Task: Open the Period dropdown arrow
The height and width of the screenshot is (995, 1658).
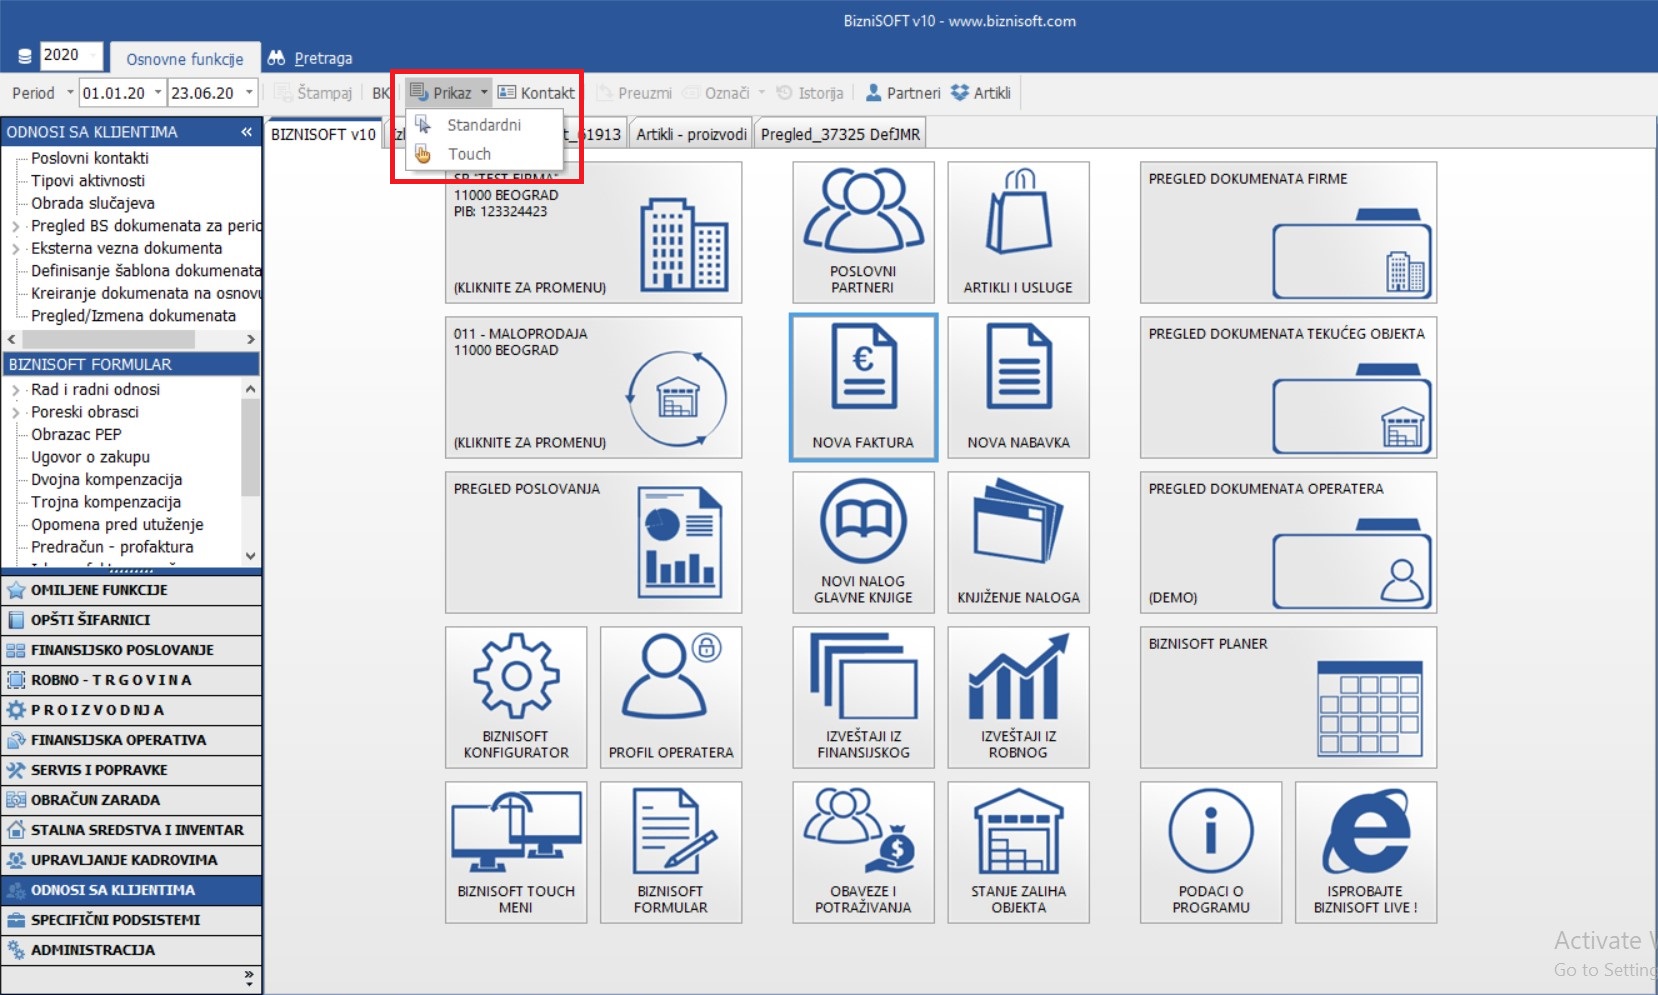Action: click(70, 93)
